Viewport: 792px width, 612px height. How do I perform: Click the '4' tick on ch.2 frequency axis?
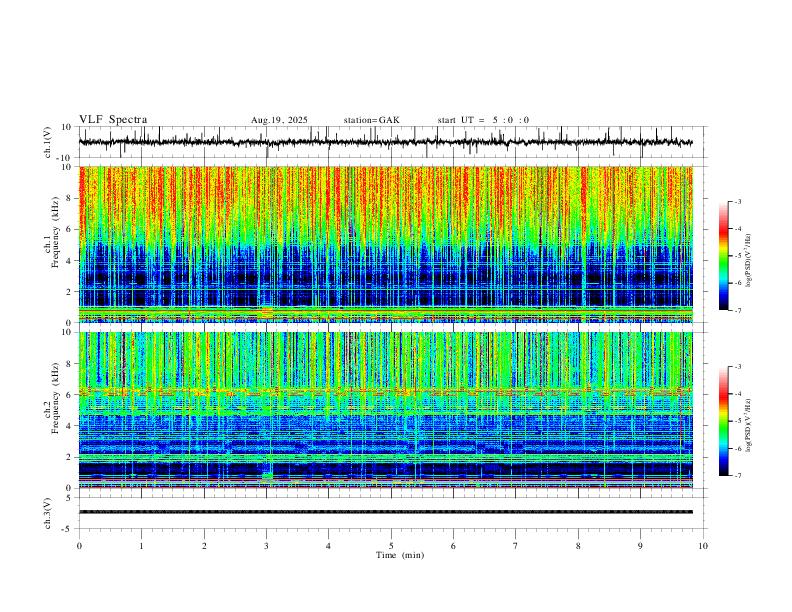click(x=70, y=426)
